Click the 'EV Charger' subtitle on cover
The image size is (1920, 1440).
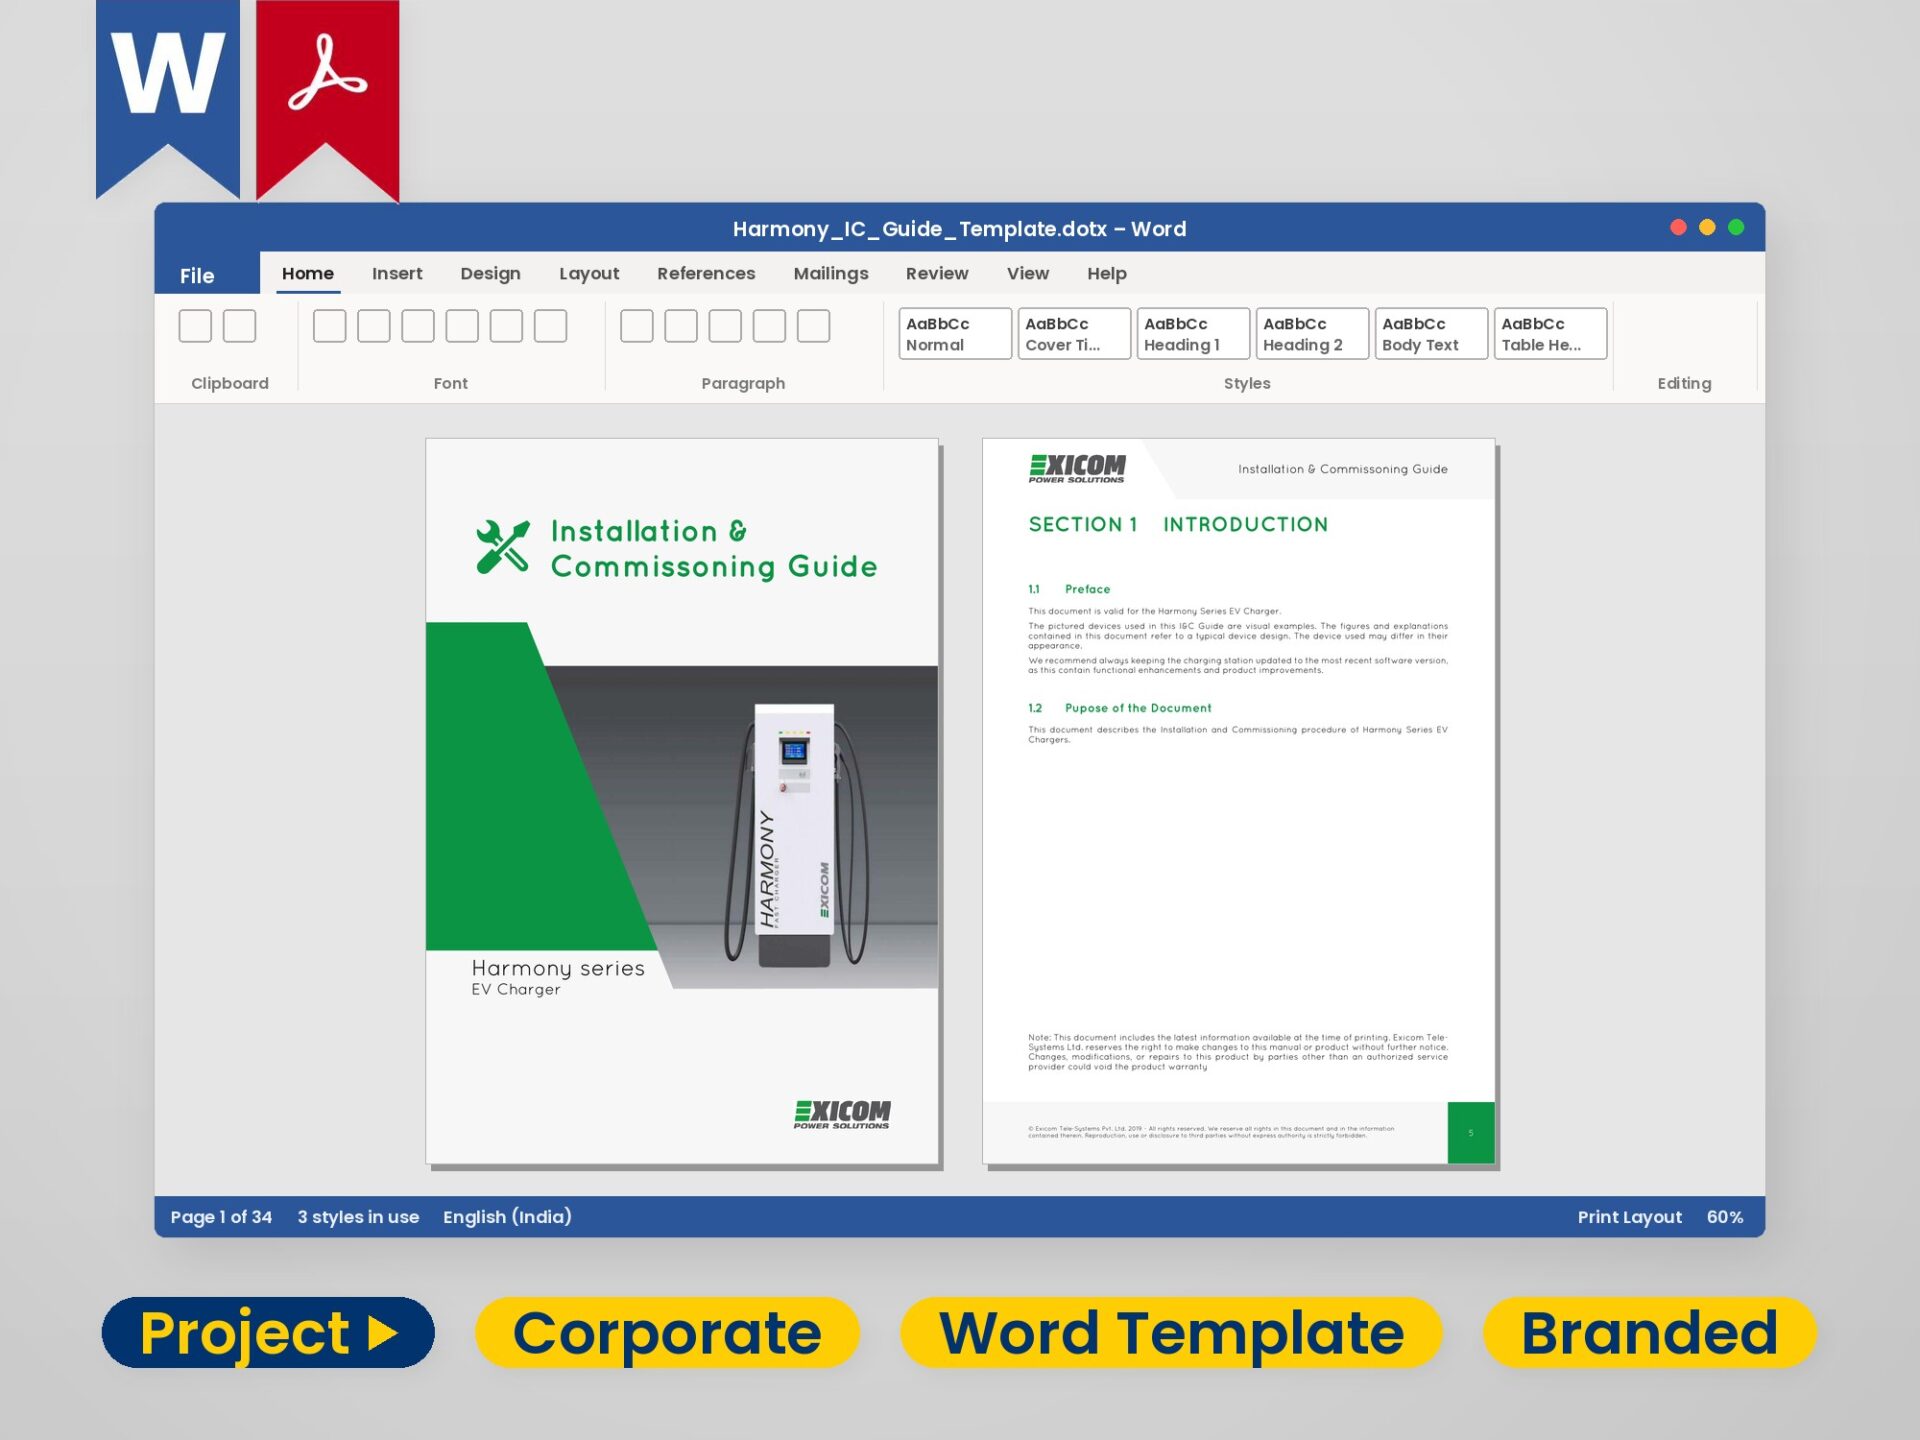tap(516, 990)
